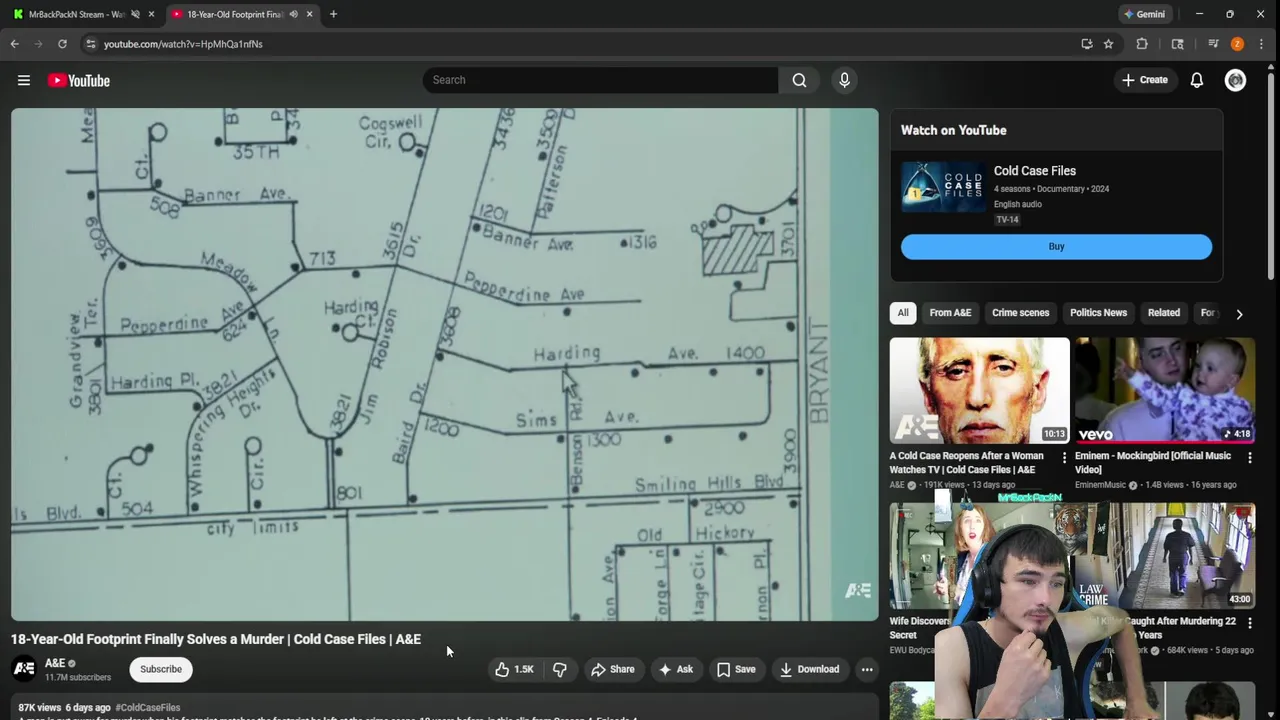
Task: Open the YouTube guide hamburger menu
Action: point(24,80)
